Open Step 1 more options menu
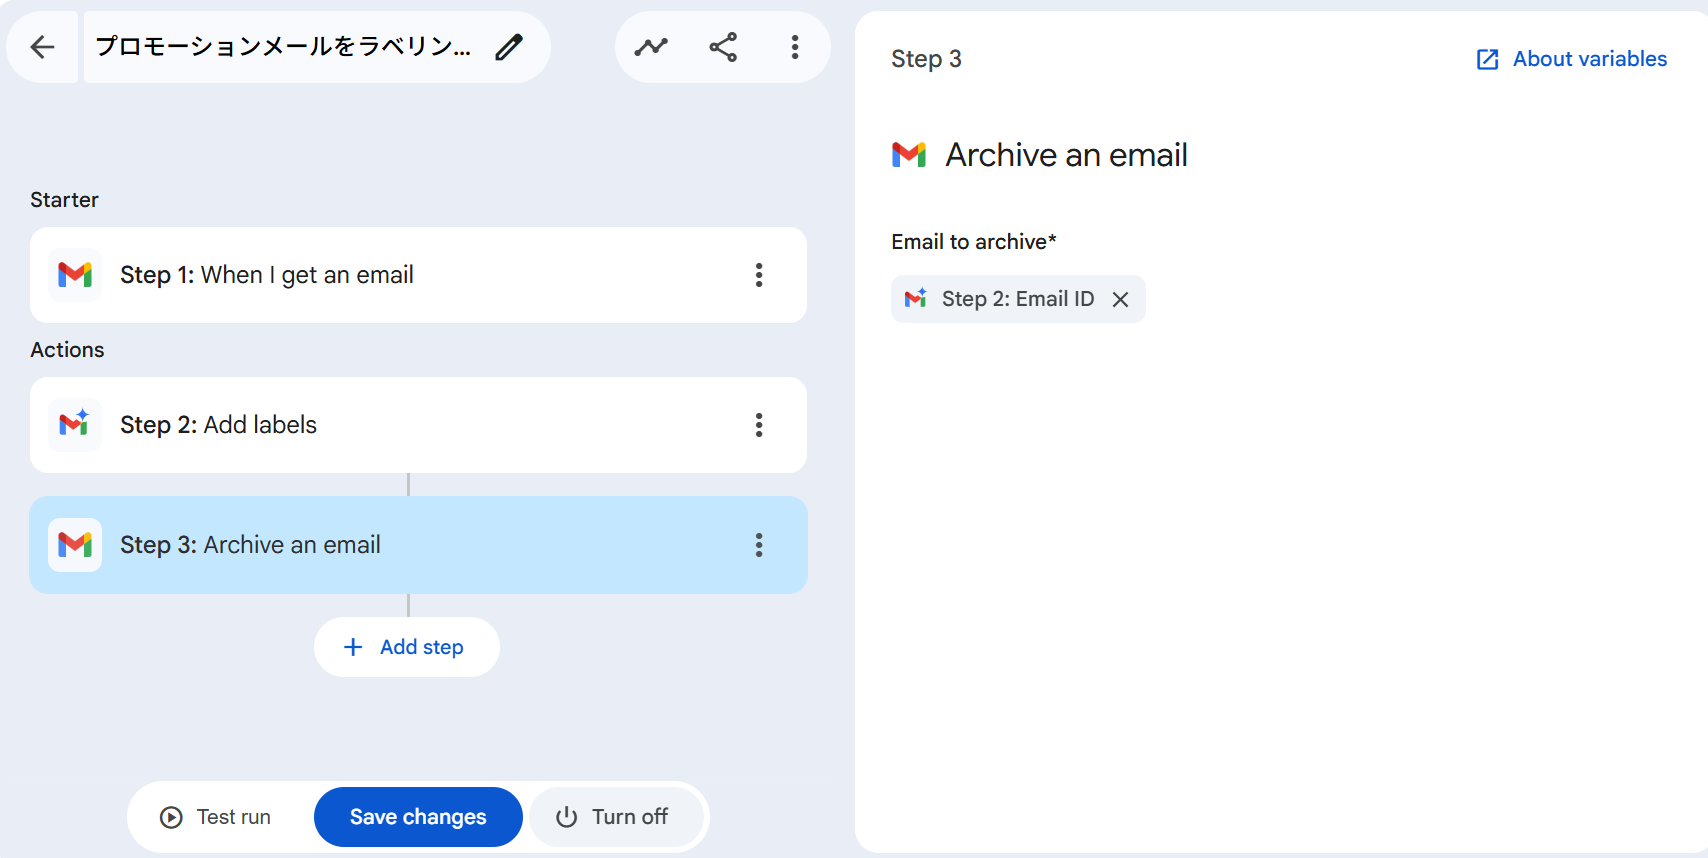The width and height of the screenshot is (1708, 858). pos(759,275)
